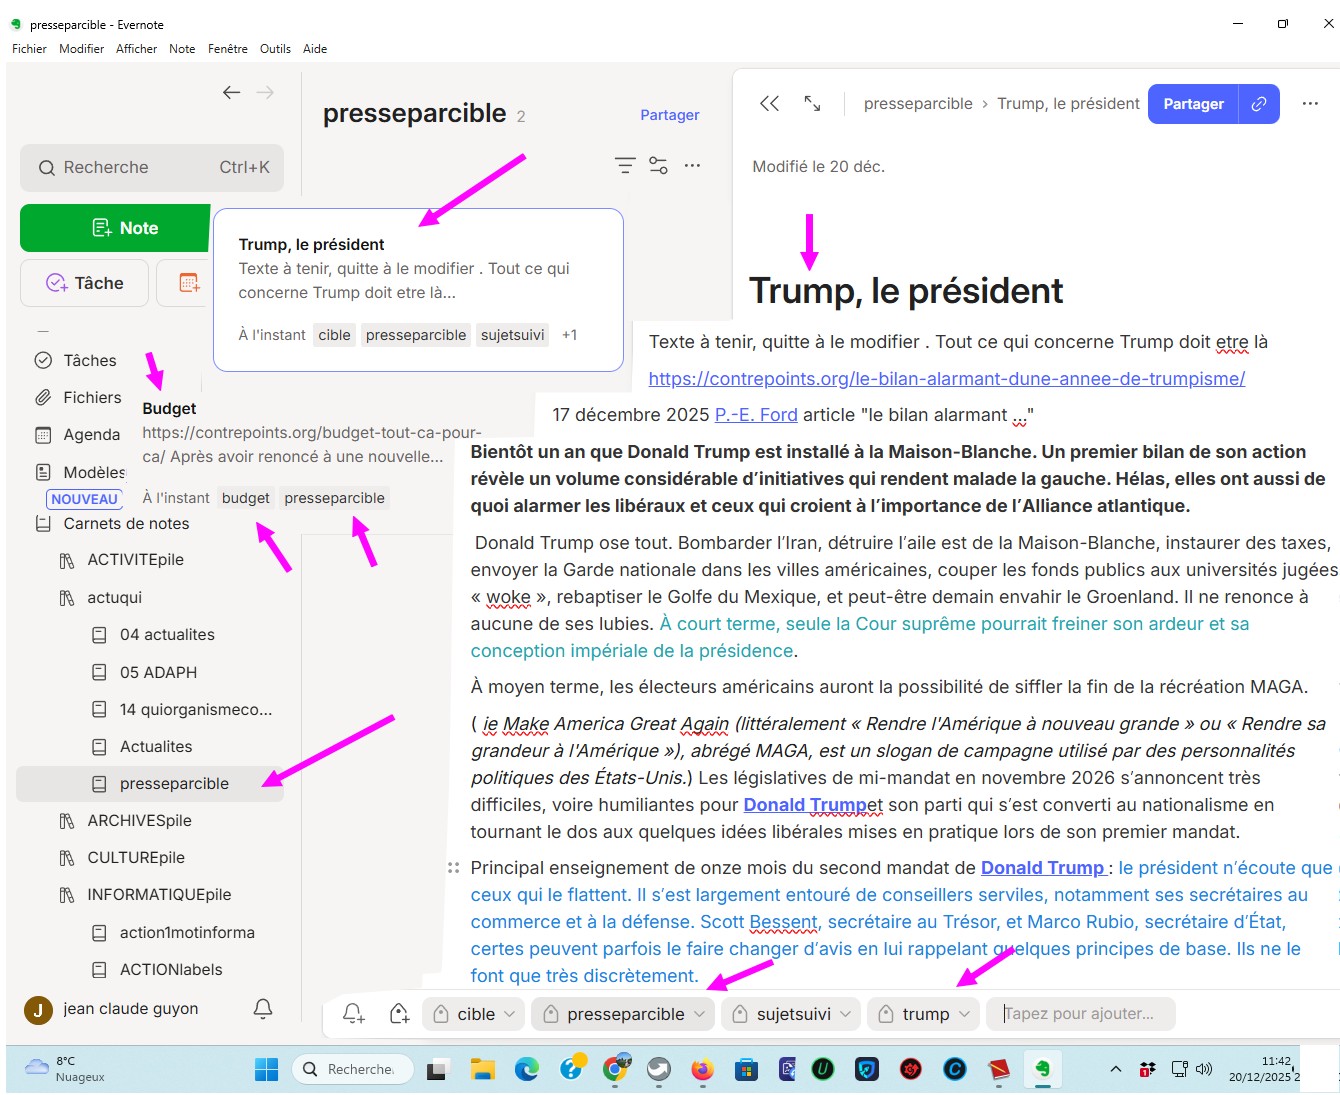The height and width of the screenshot is (1095, 1340).
Task: Create a new note with green Note button
Action: pyautogui.click(x=115, y=228)
